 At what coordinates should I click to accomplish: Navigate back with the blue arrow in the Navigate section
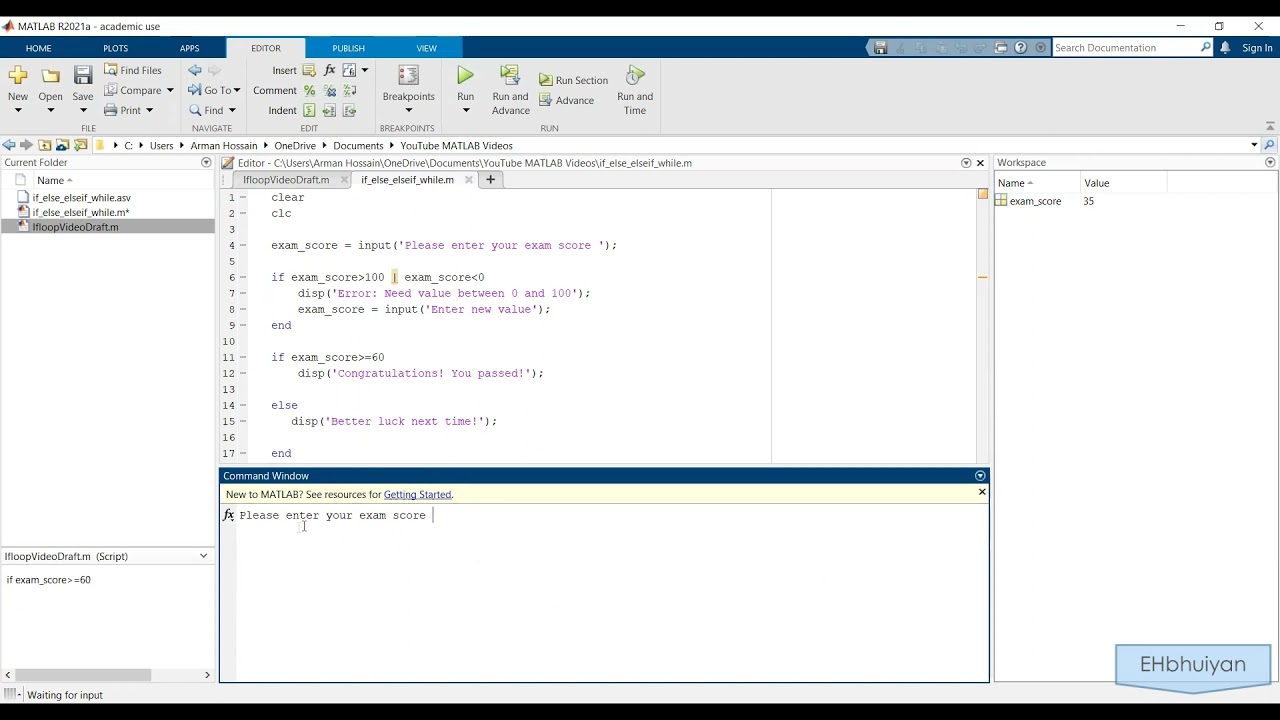coord(195,70)
